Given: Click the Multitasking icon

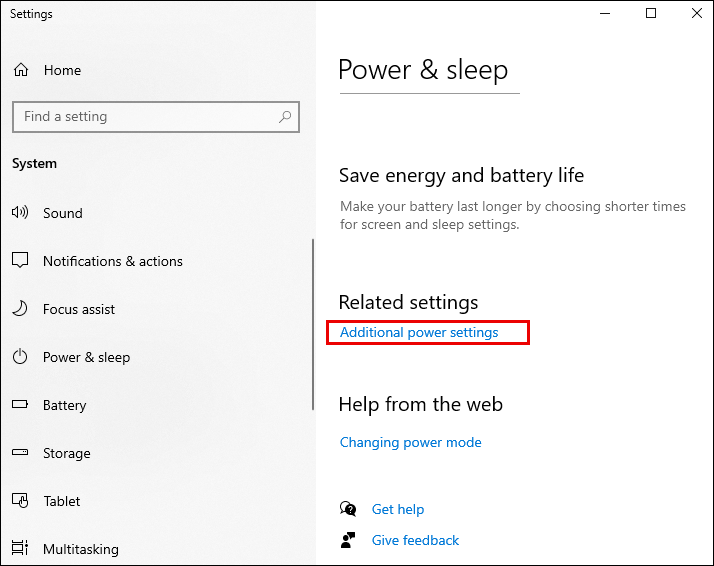Looking at the screenshot, I should coord(20,549).
